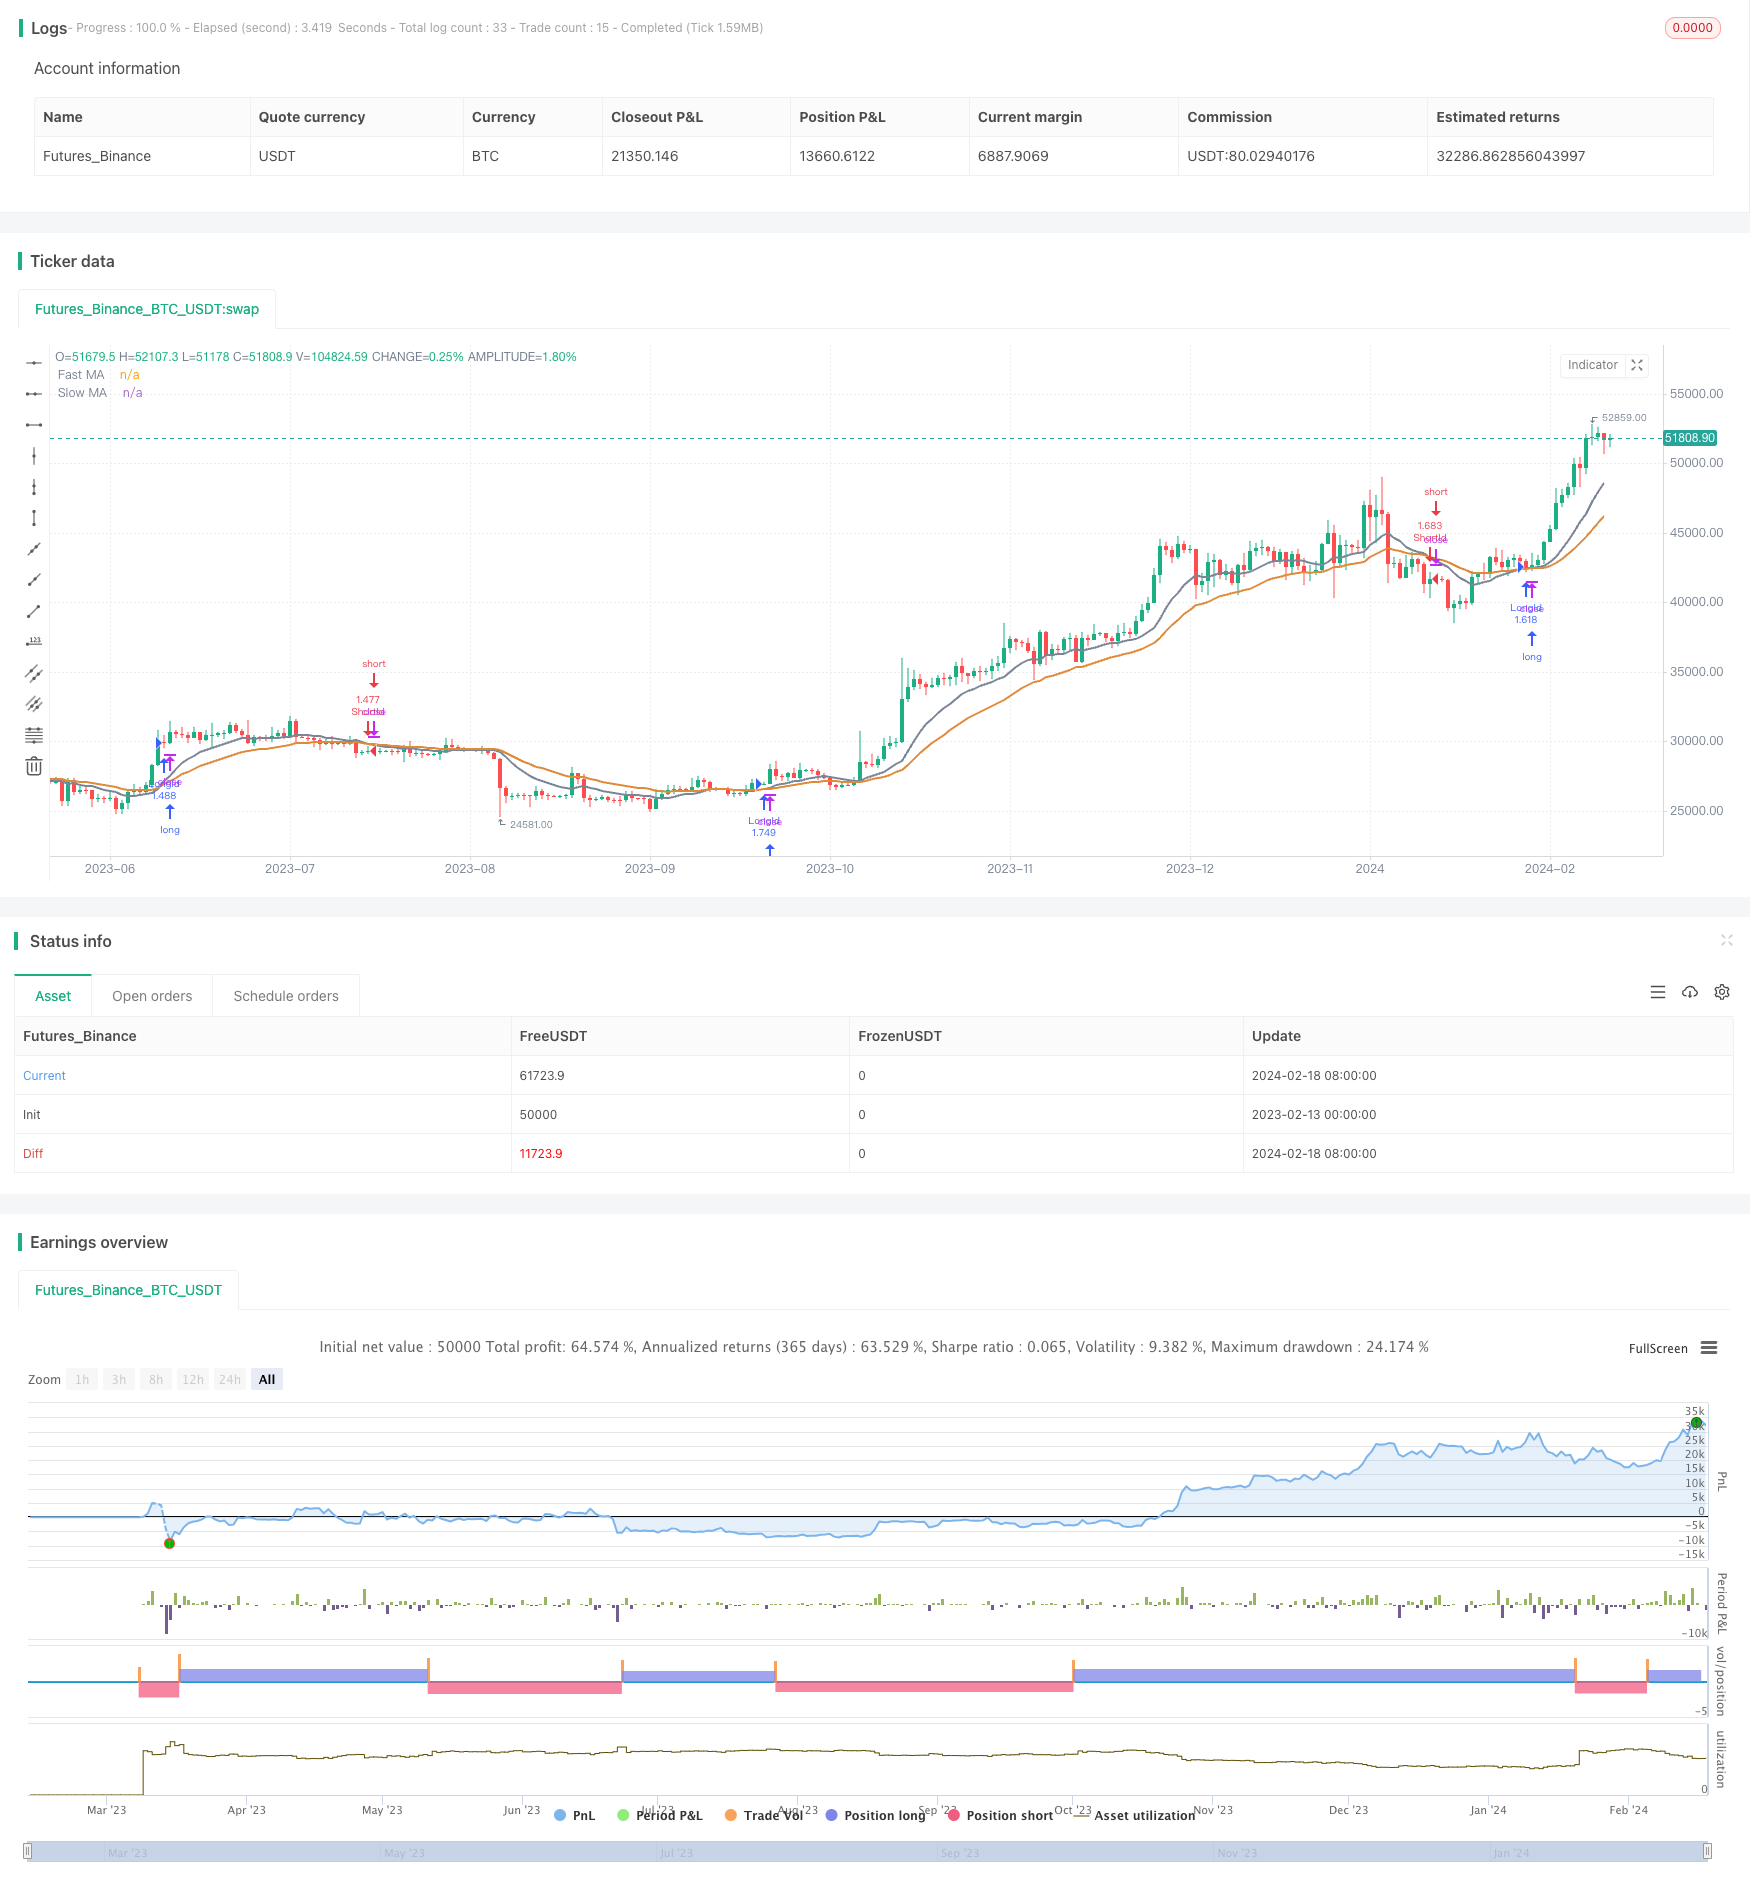The width and height of the screenshot is (1750, 1891).
Task: Select the vertical segment drawing tool
Action: coord(34,518)
